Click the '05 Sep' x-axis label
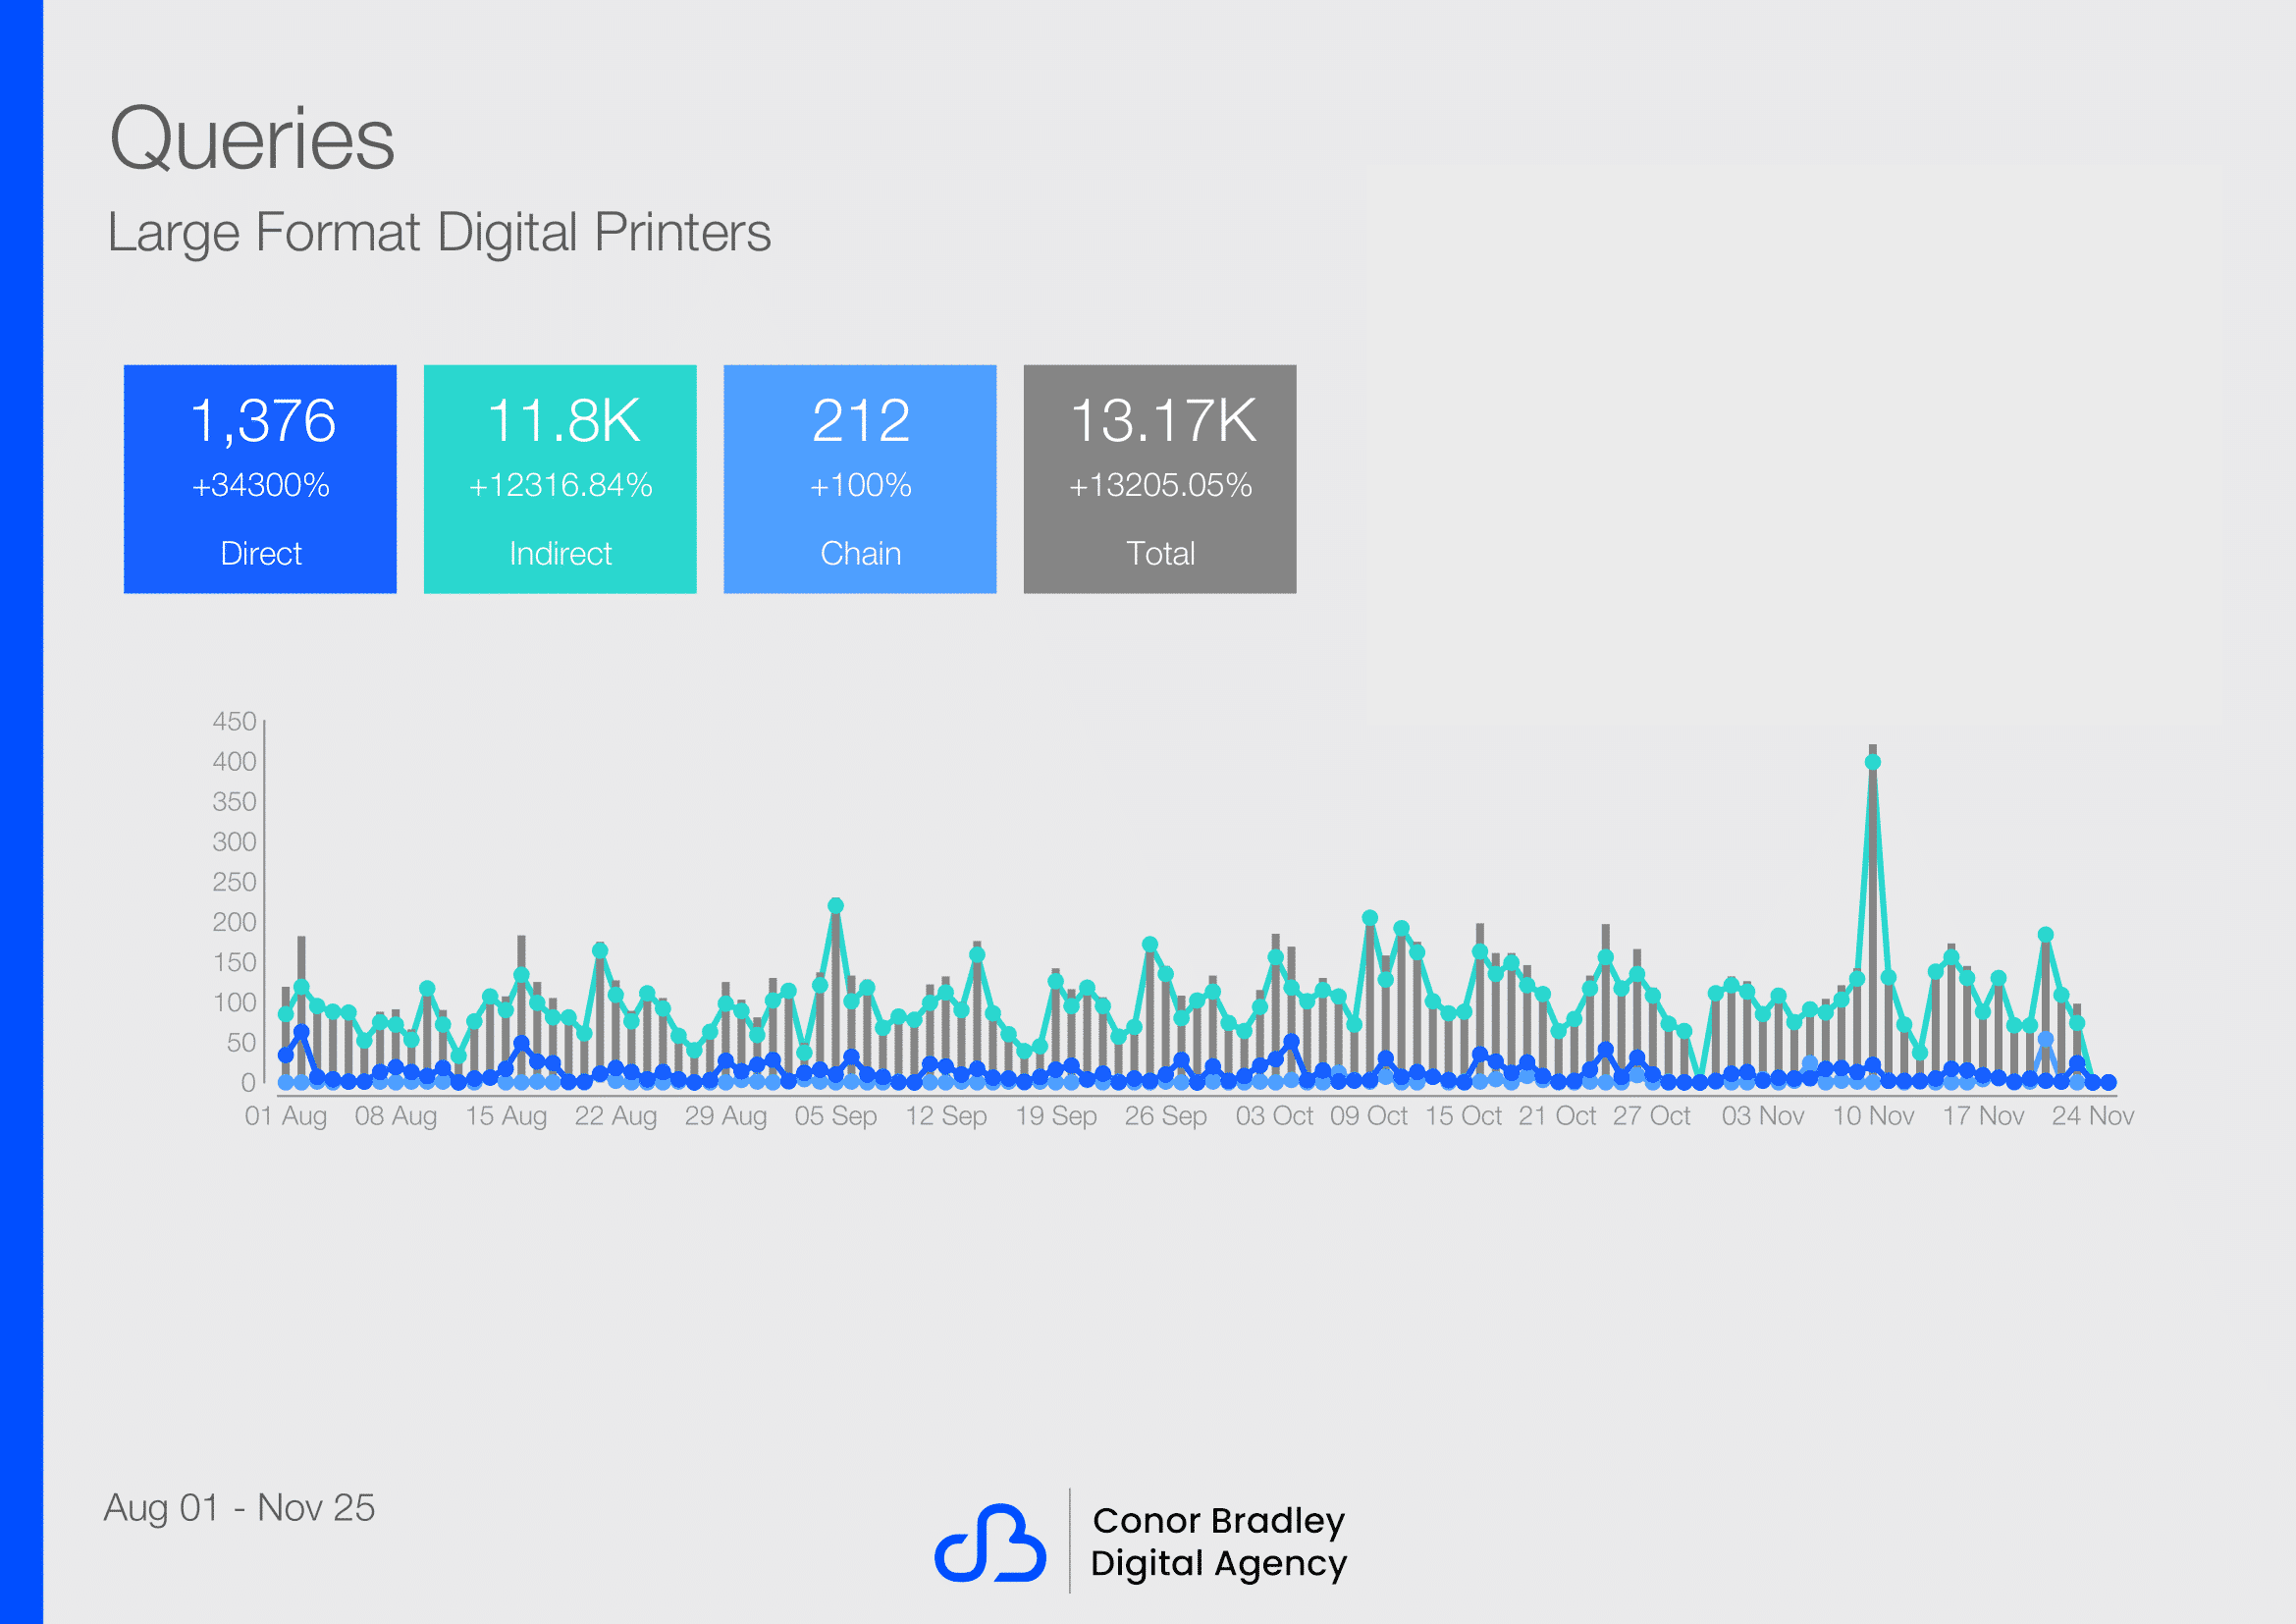This screenshot has height=1624, width=2296. 836,1116
